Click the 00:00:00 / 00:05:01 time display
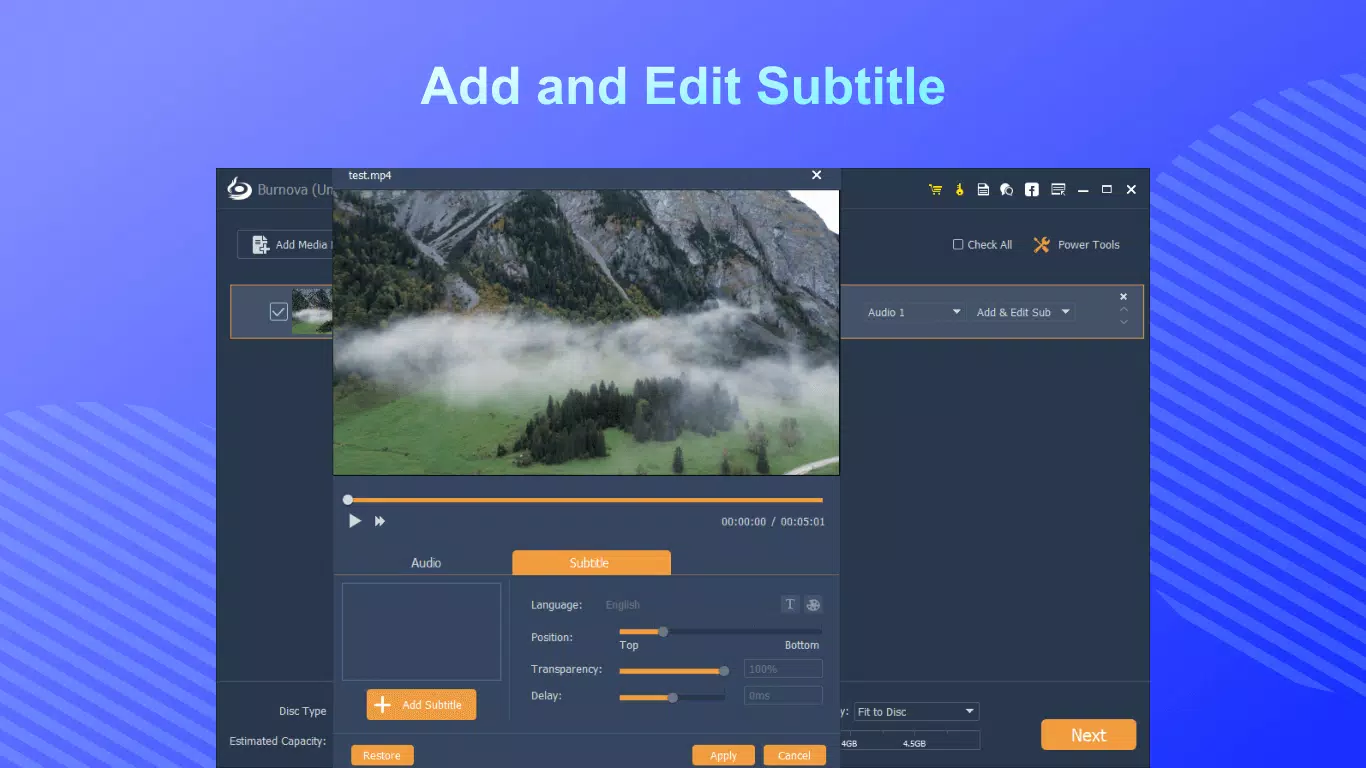The height and width of the screenshot is (768, 1366). [x=773, y=522]
